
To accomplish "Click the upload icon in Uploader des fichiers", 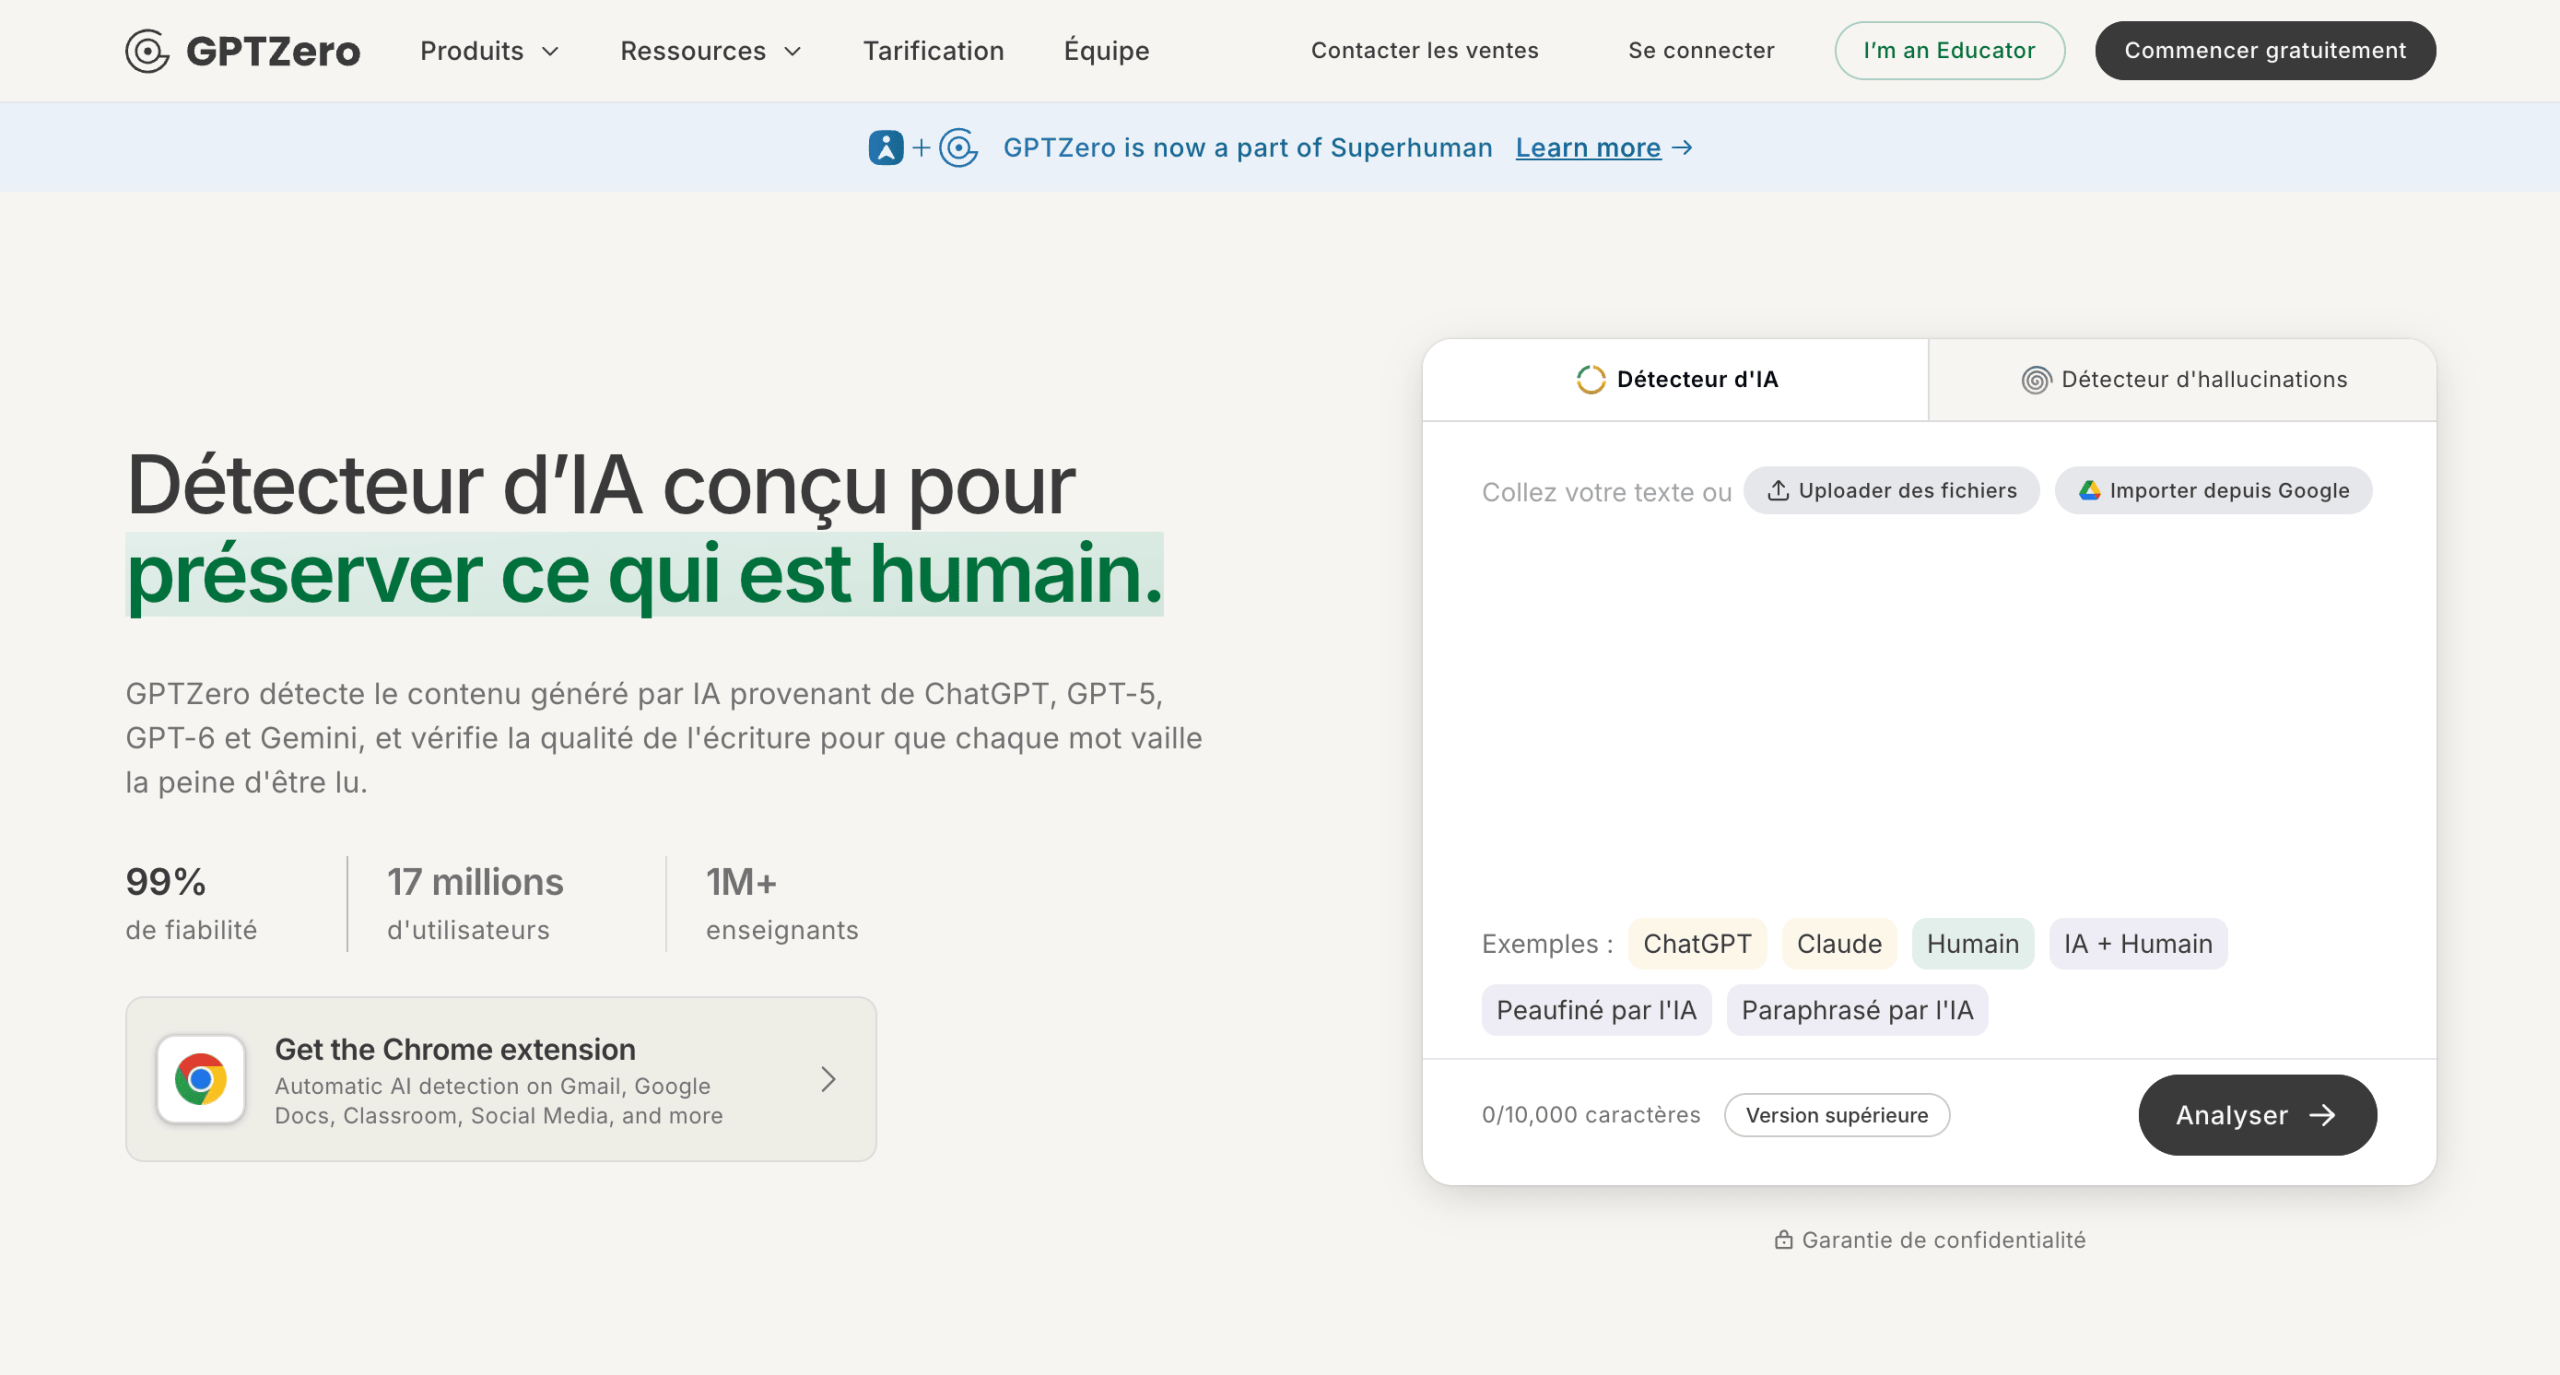I will point(1777,490).
